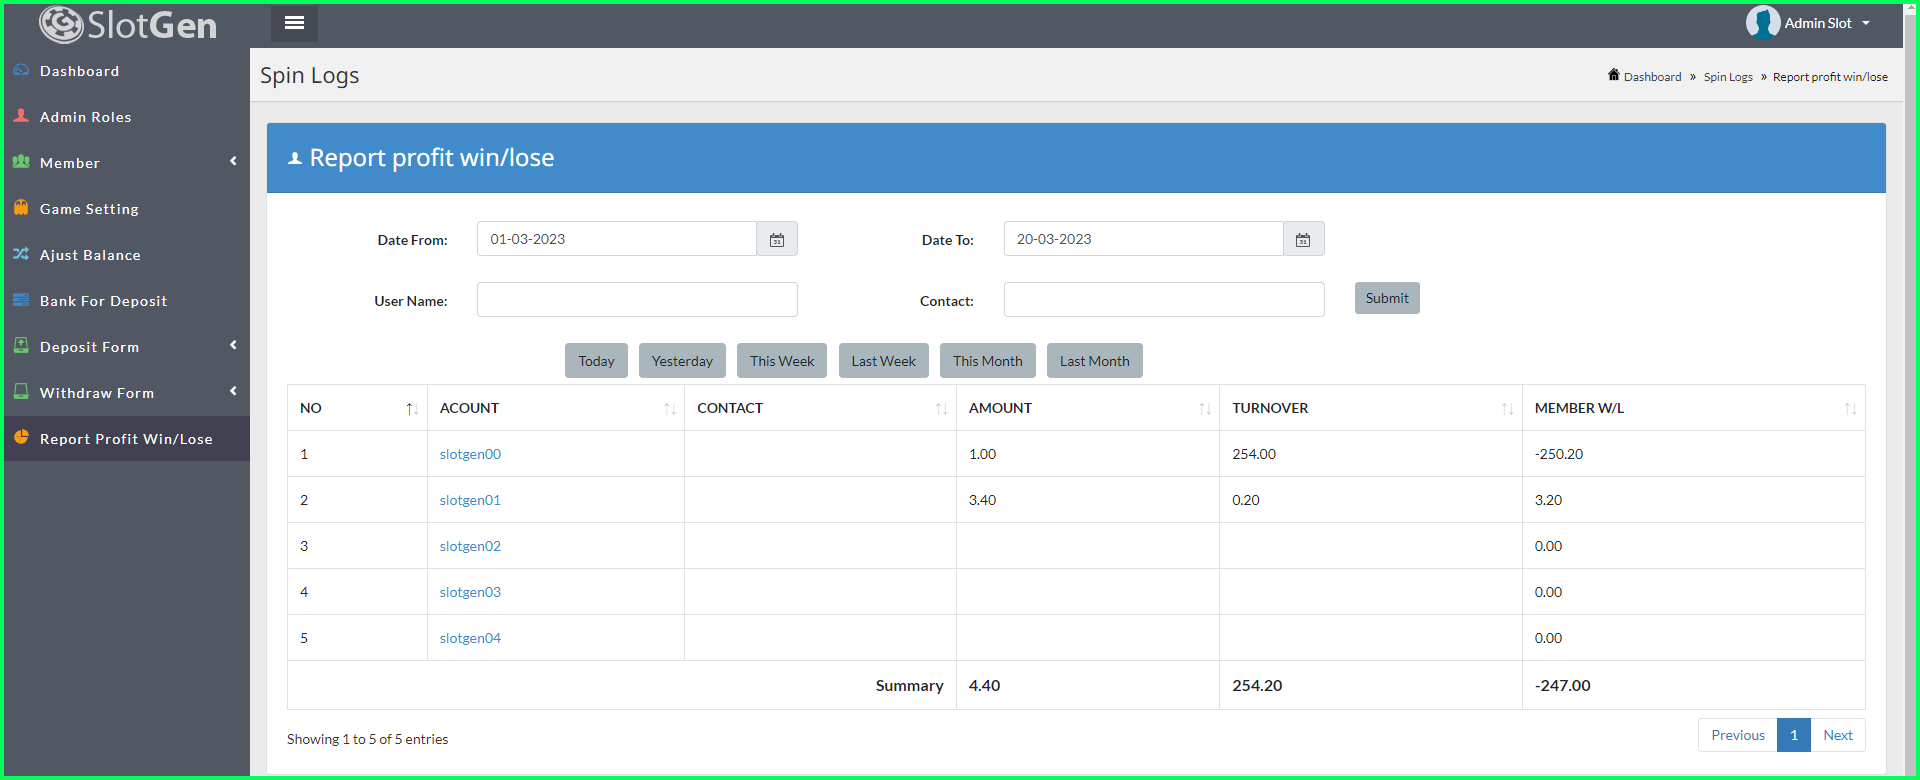
Task: Click the summary turnover value 254.20
Action: (x=1257, y=686)
